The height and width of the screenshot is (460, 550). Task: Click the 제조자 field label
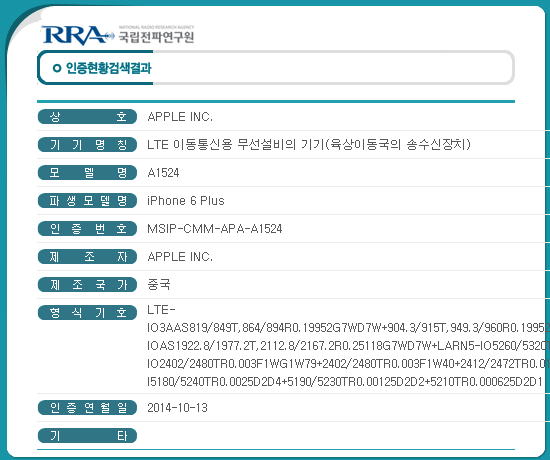click(87, 257)
